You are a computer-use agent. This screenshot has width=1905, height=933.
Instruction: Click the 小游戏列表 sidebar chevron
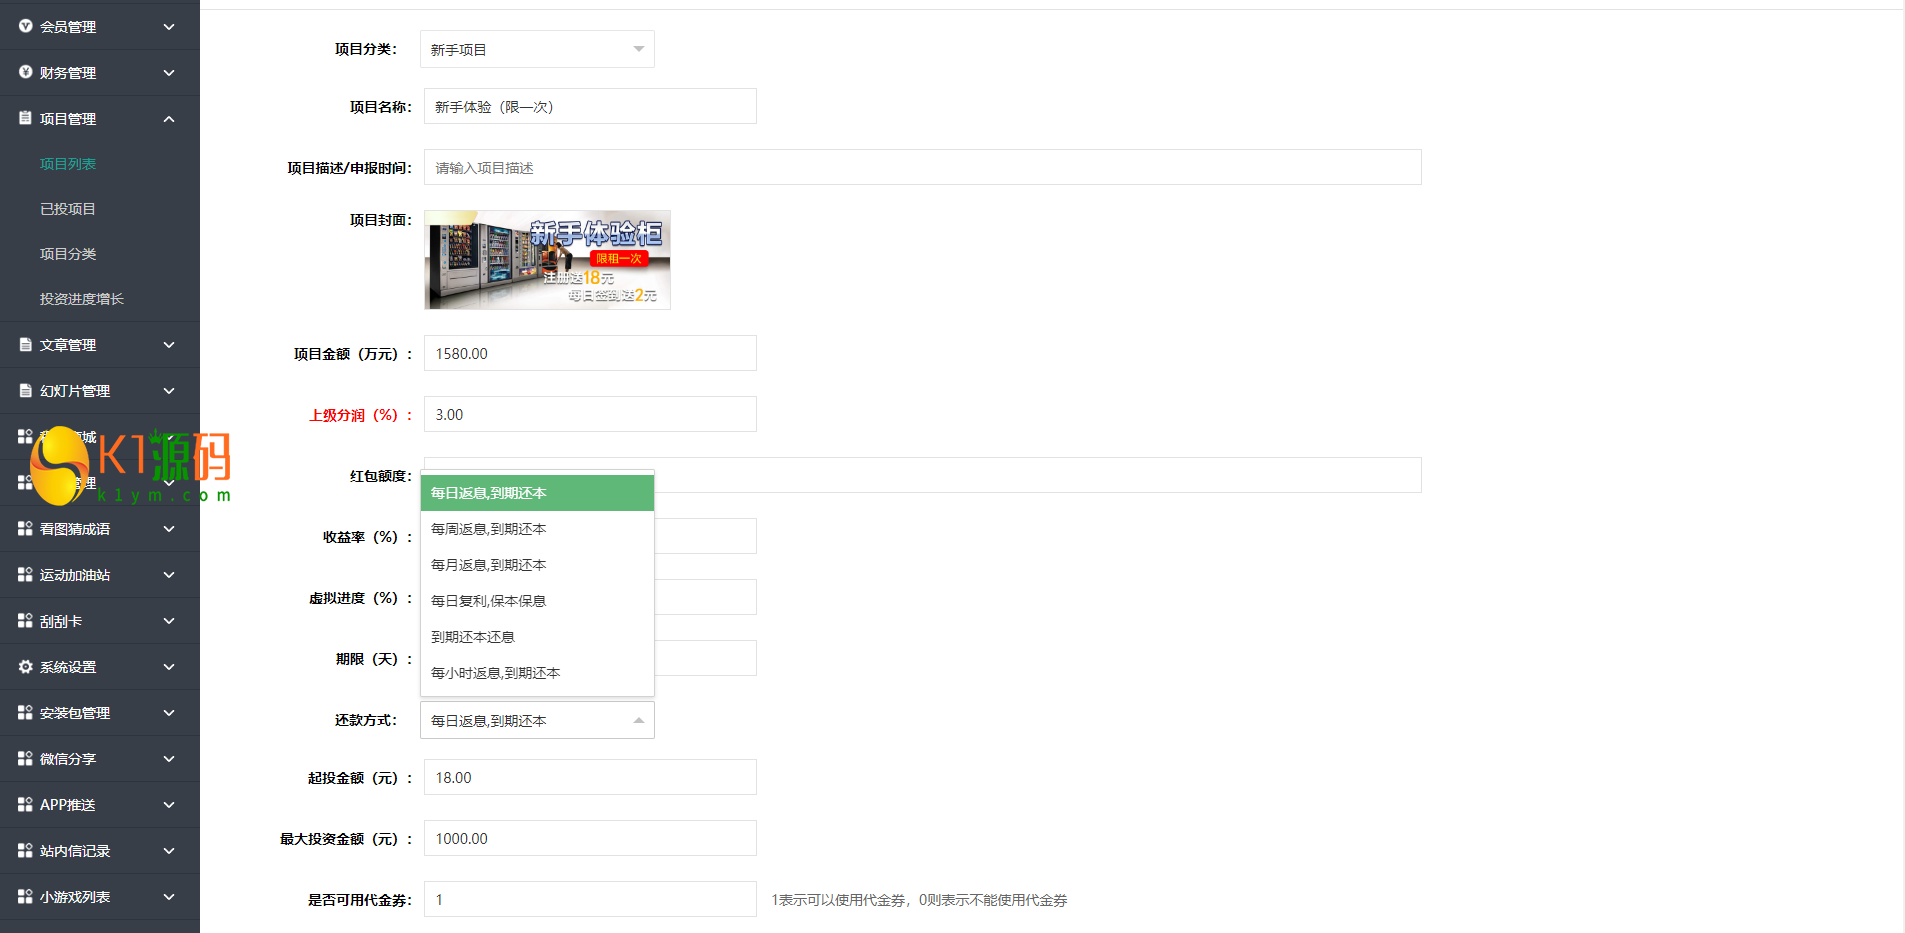(169, 897)
